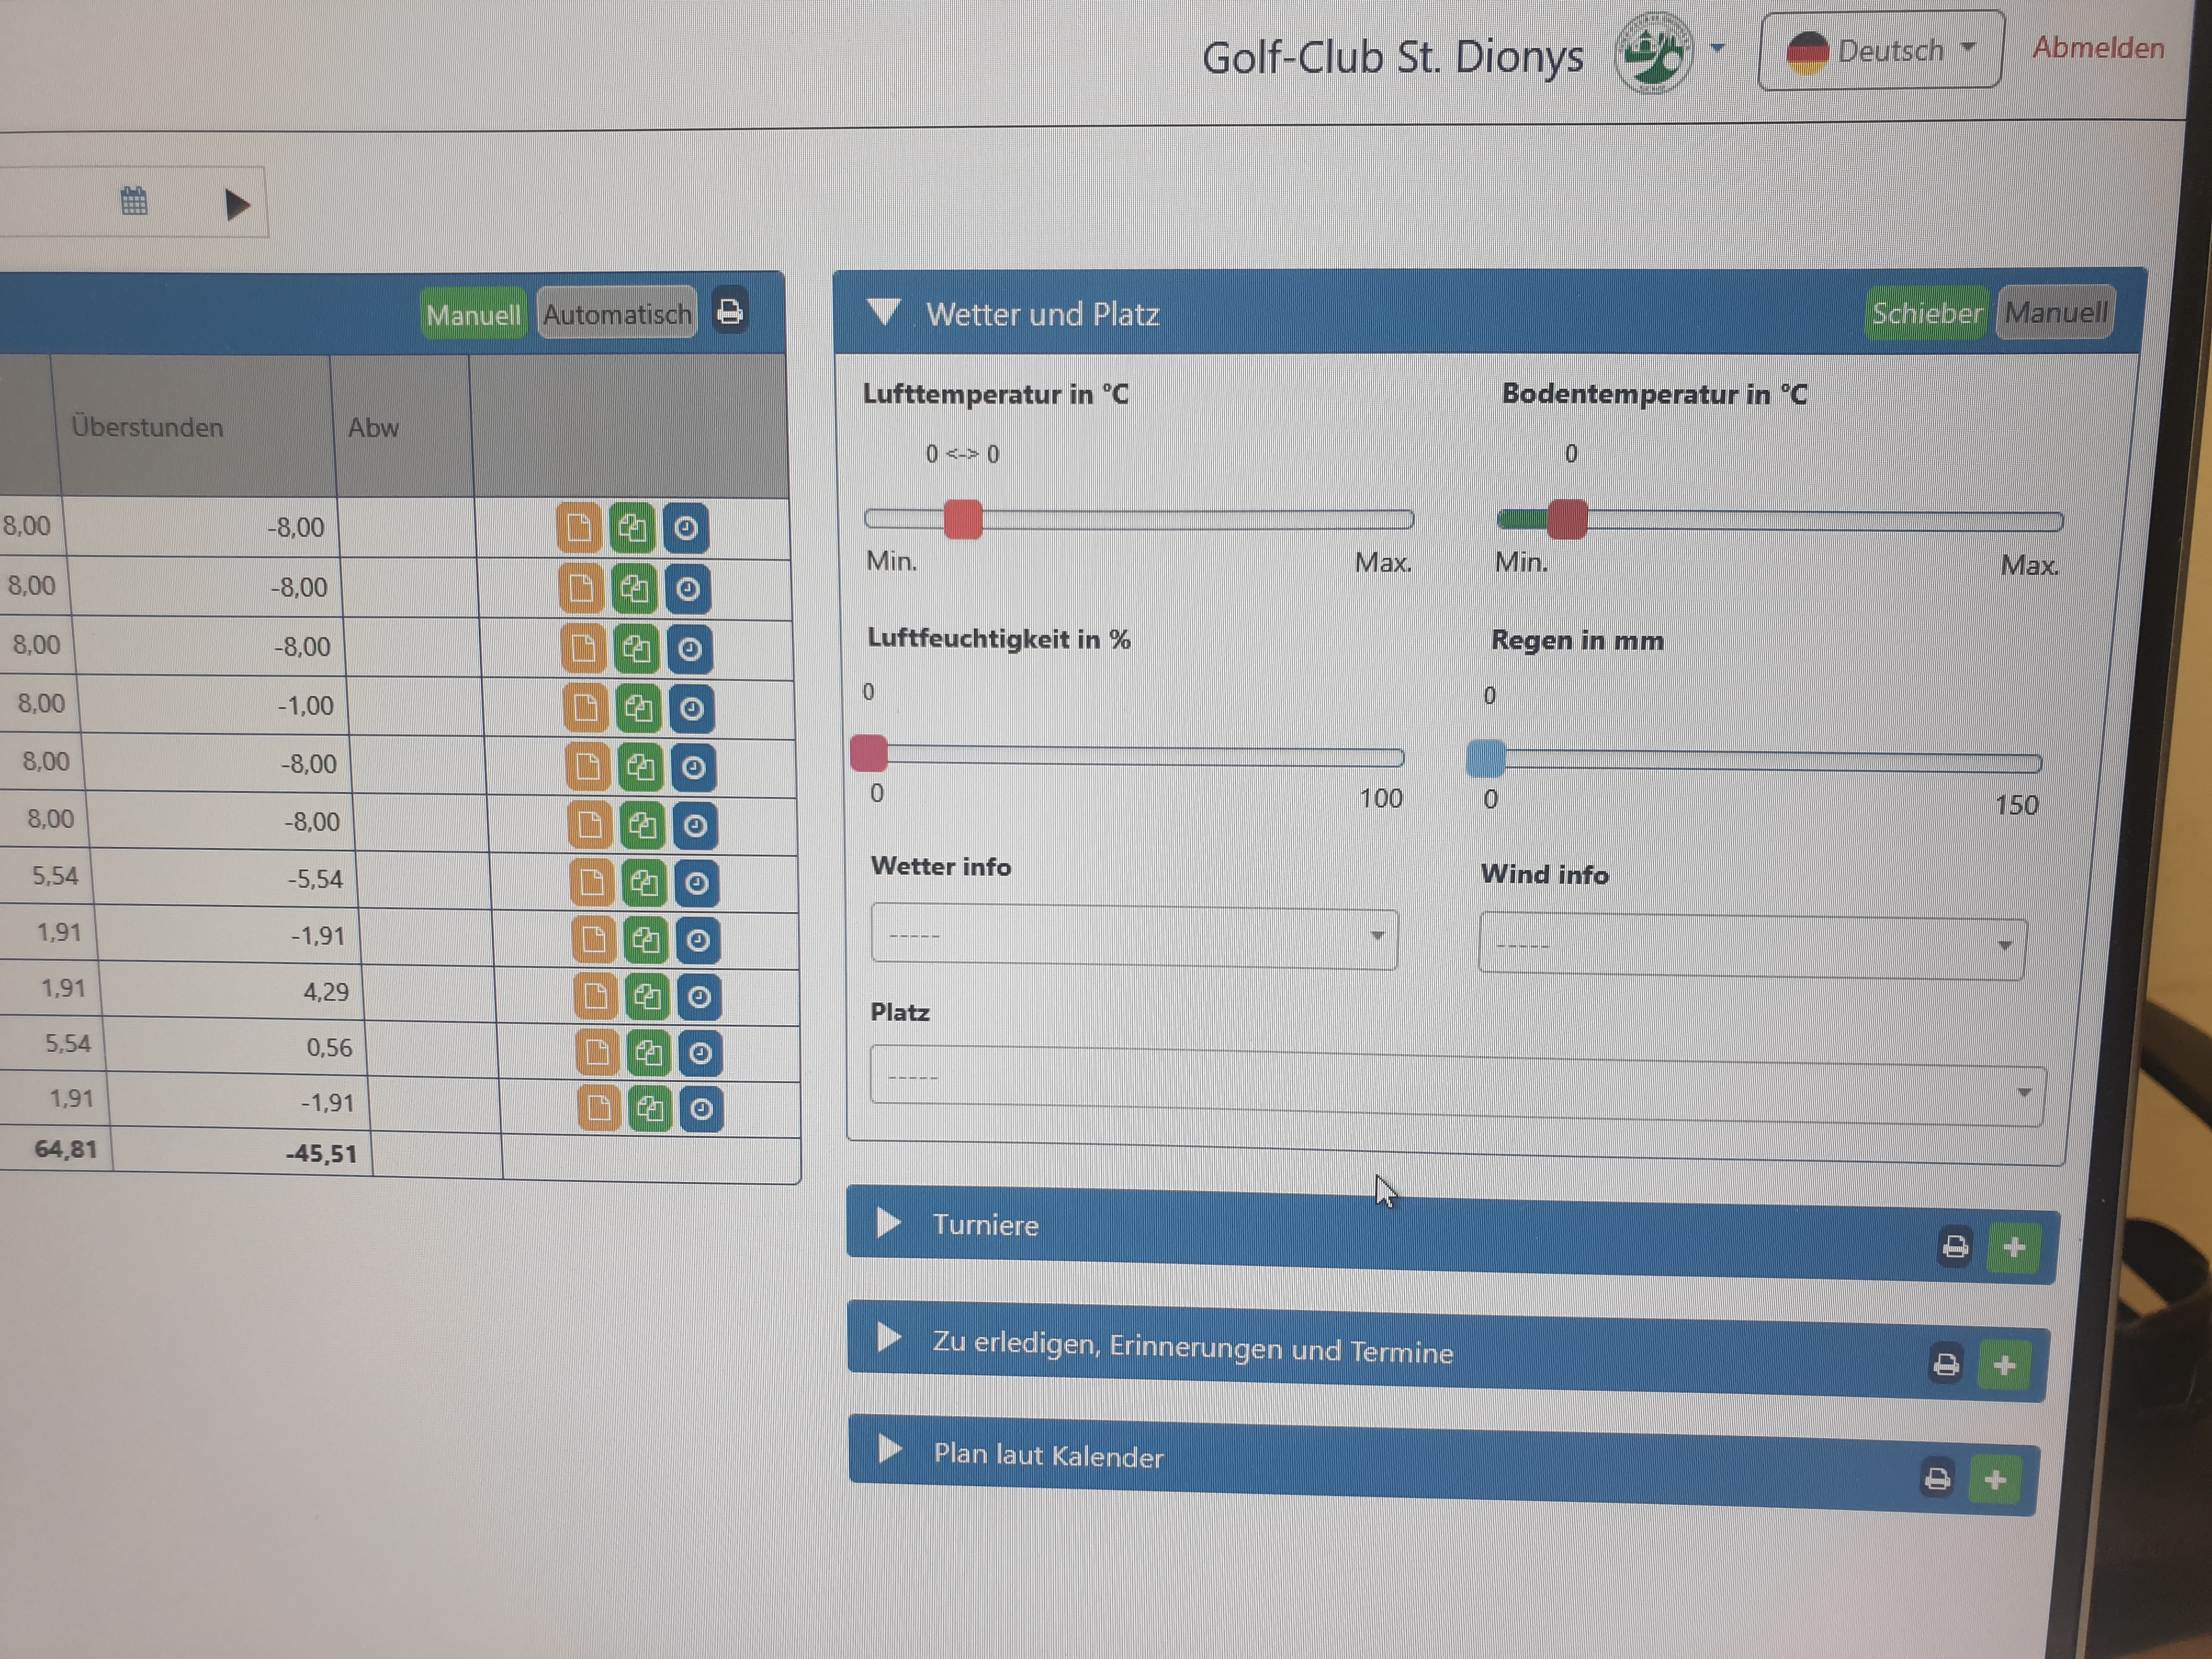Open the Deutsch language menu
The height and width of the screenshot is (1659, 2212).
point(1880,50)
